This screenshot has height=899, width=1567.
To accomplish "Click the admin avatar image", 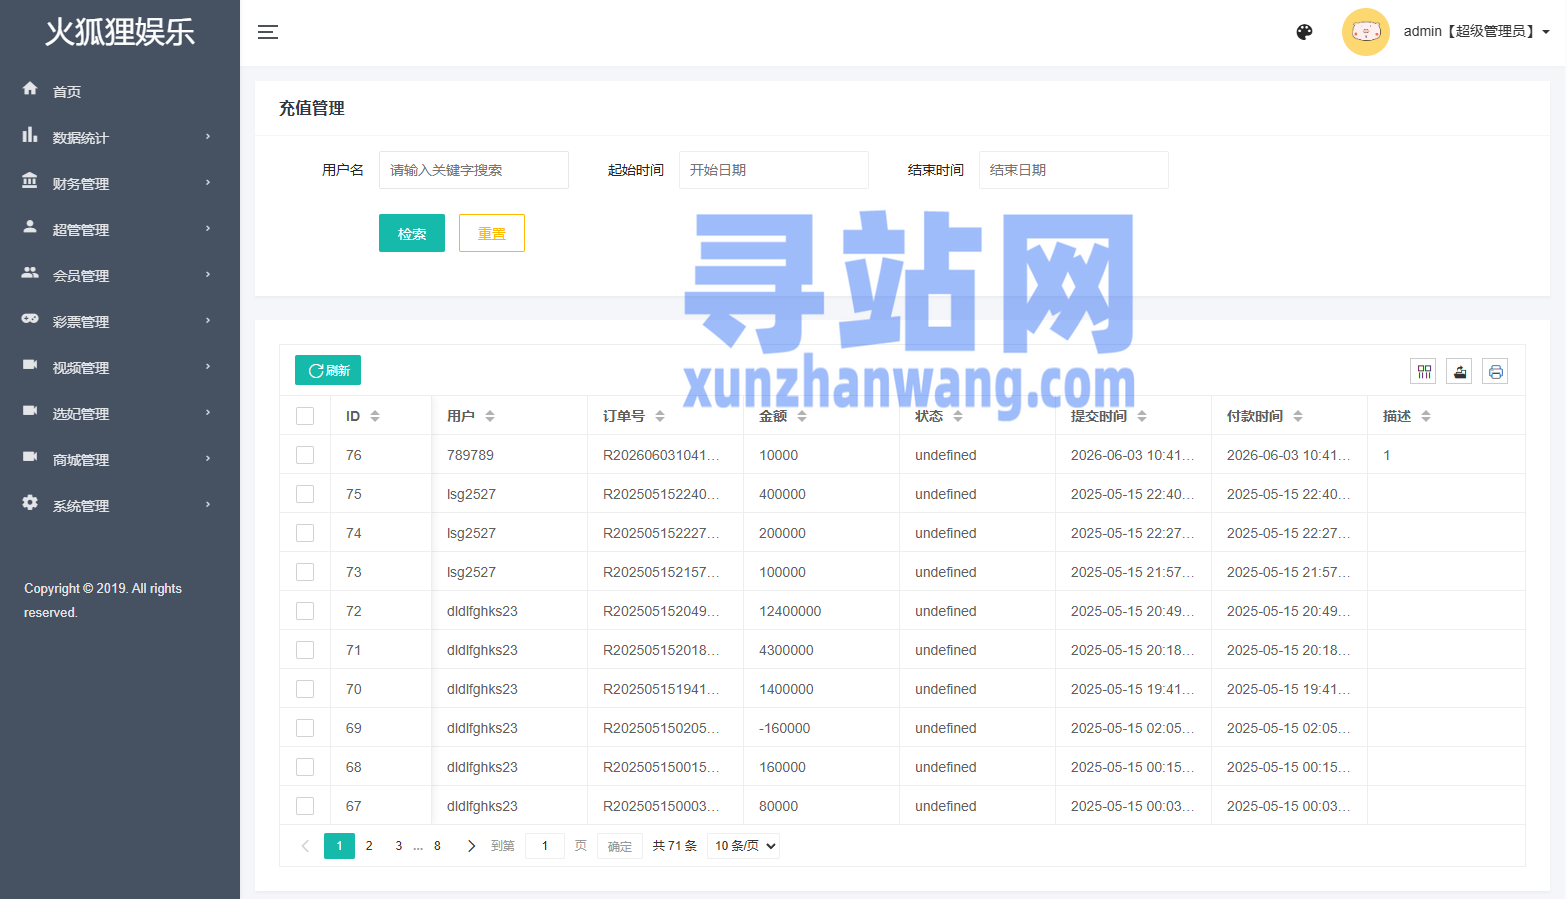I will click(1365, 32).
